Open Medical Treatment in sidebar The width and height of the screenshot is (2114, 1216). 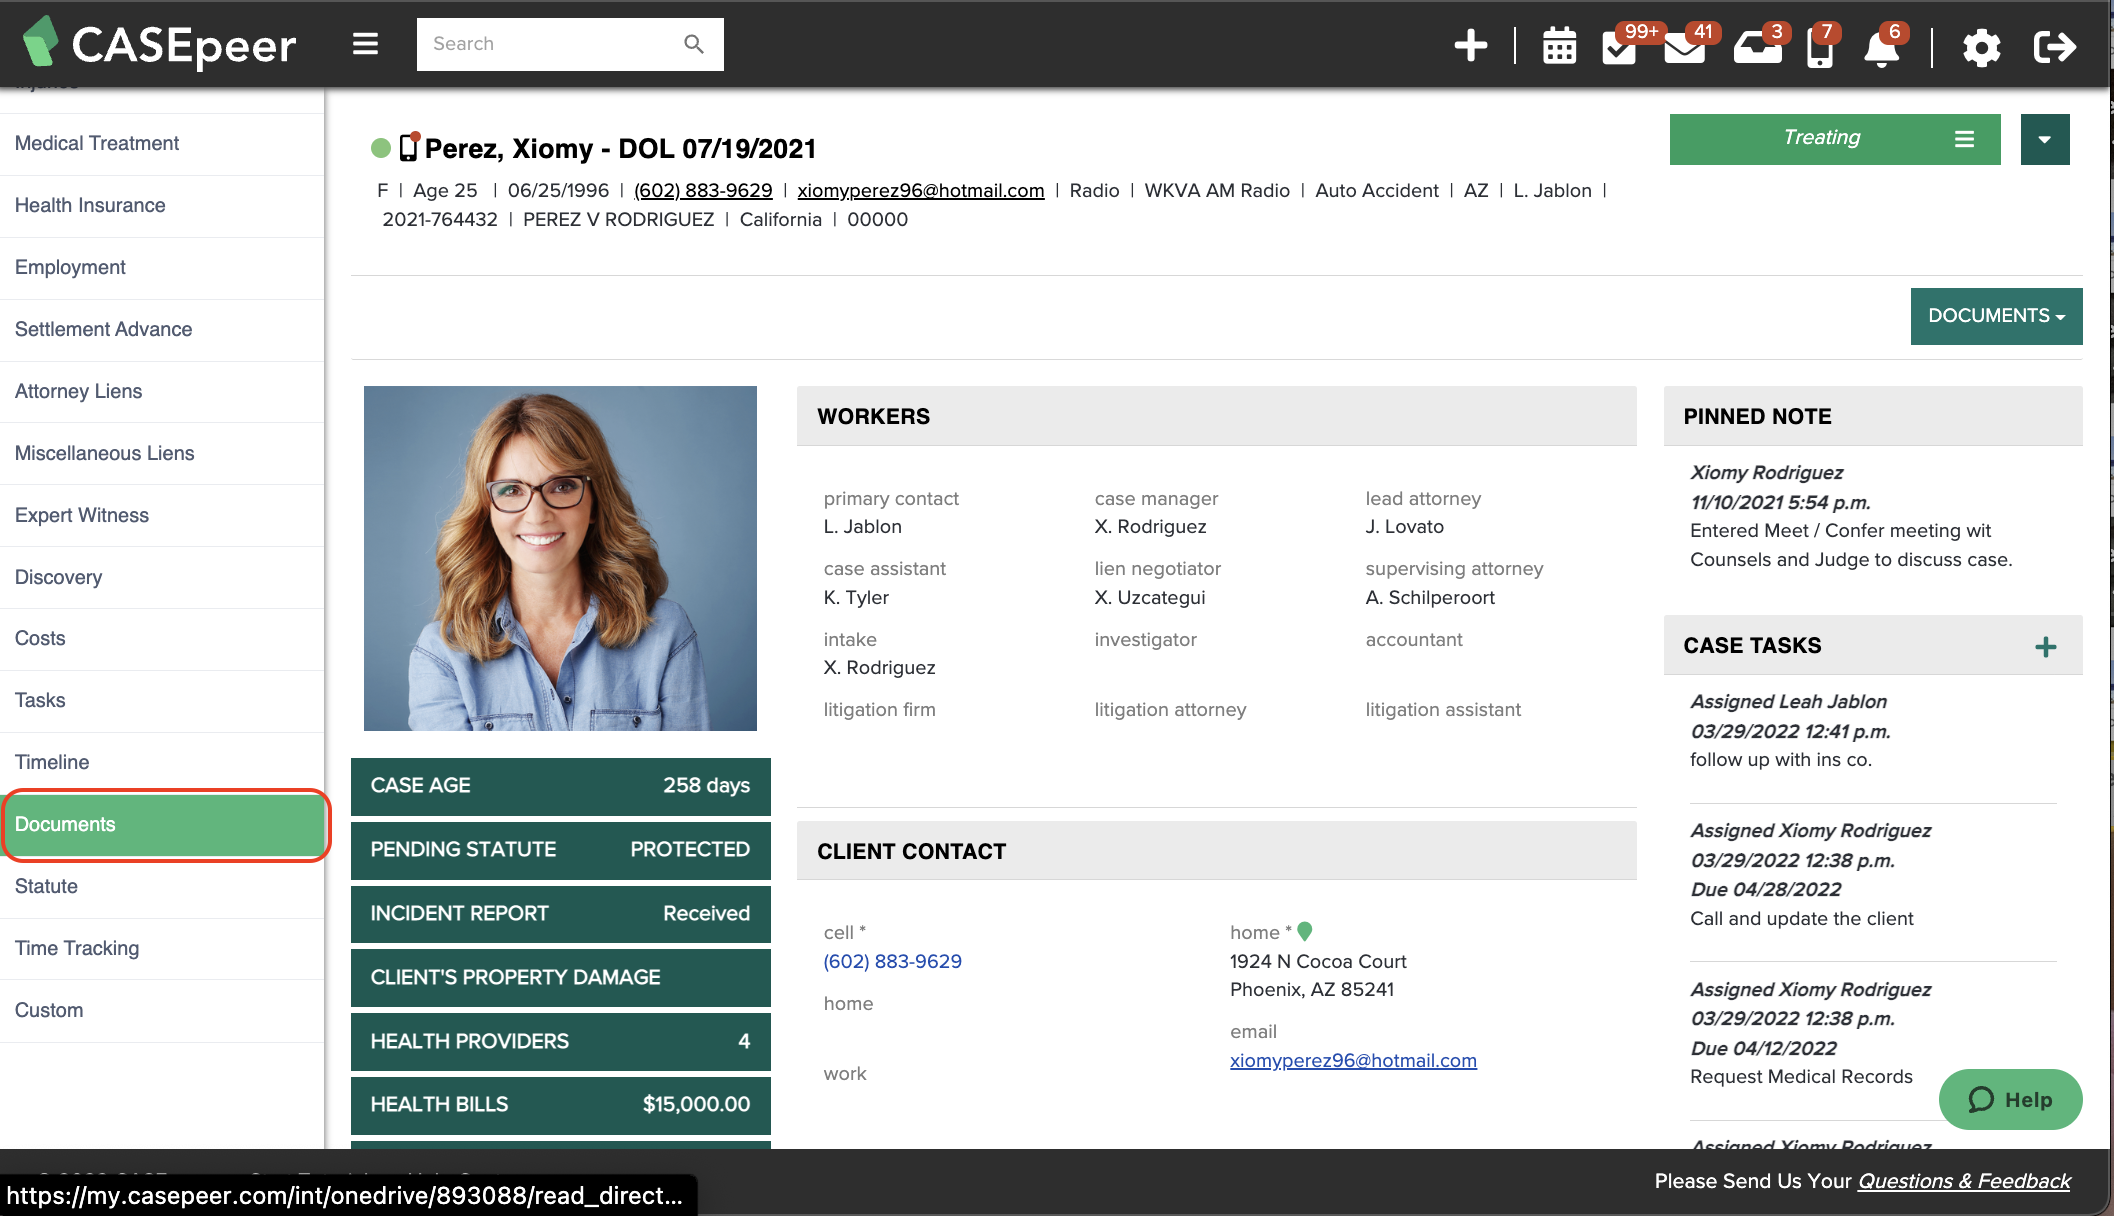[x=162, y=144]
